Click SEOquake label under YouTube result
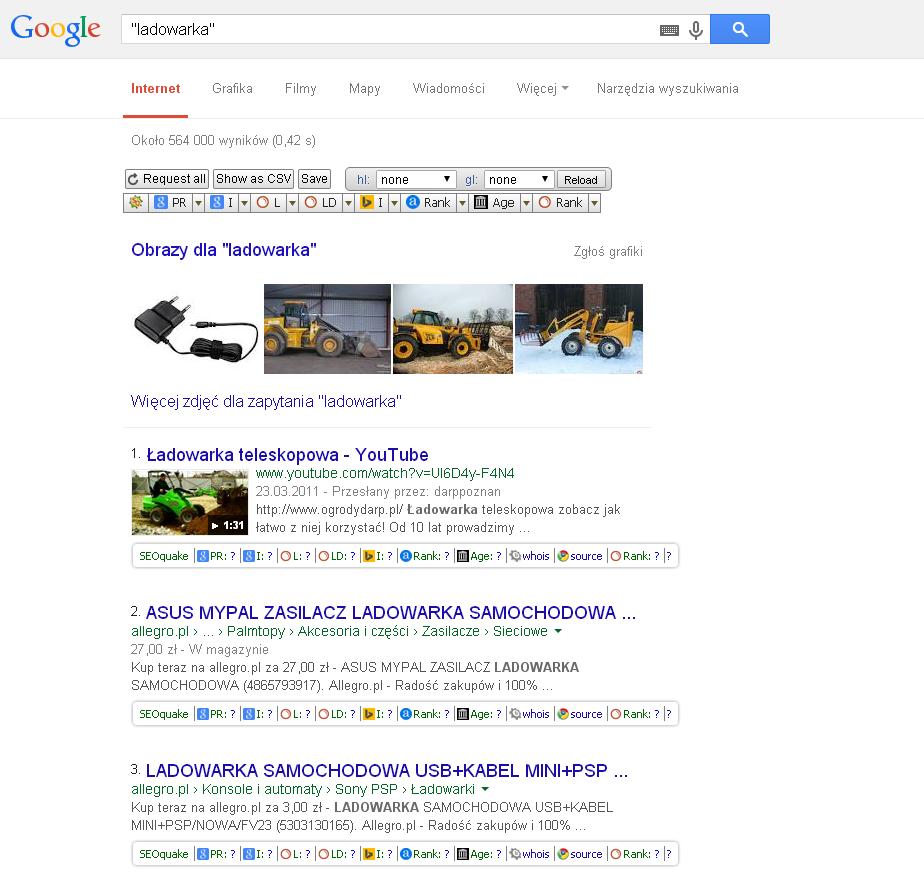Image resolution: width=924 pixels, height=877 pixels. 164,556
